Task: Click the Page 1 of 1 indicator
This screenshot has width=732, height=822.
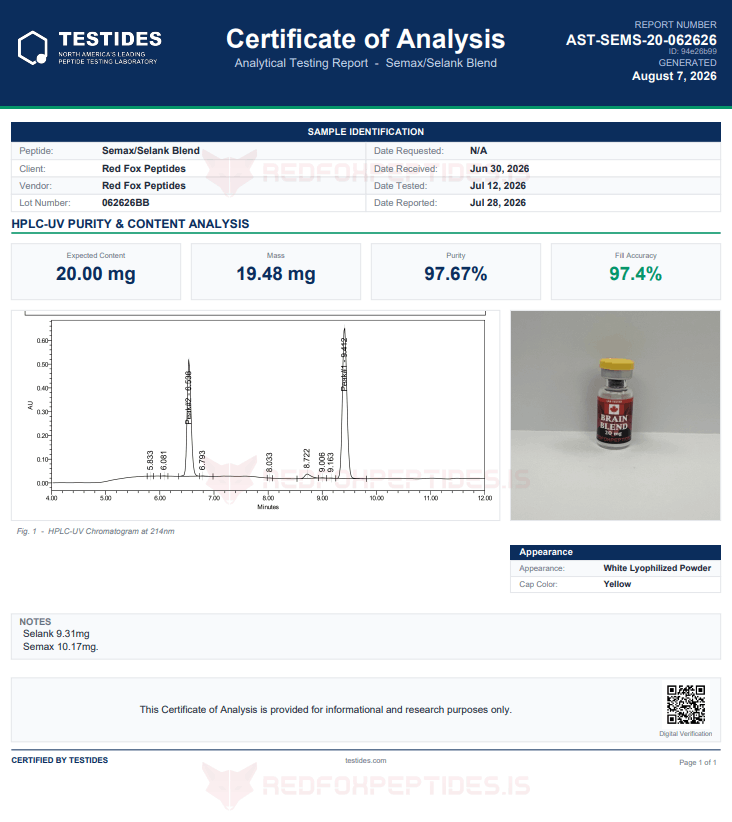Action: (x=697, y=762)
